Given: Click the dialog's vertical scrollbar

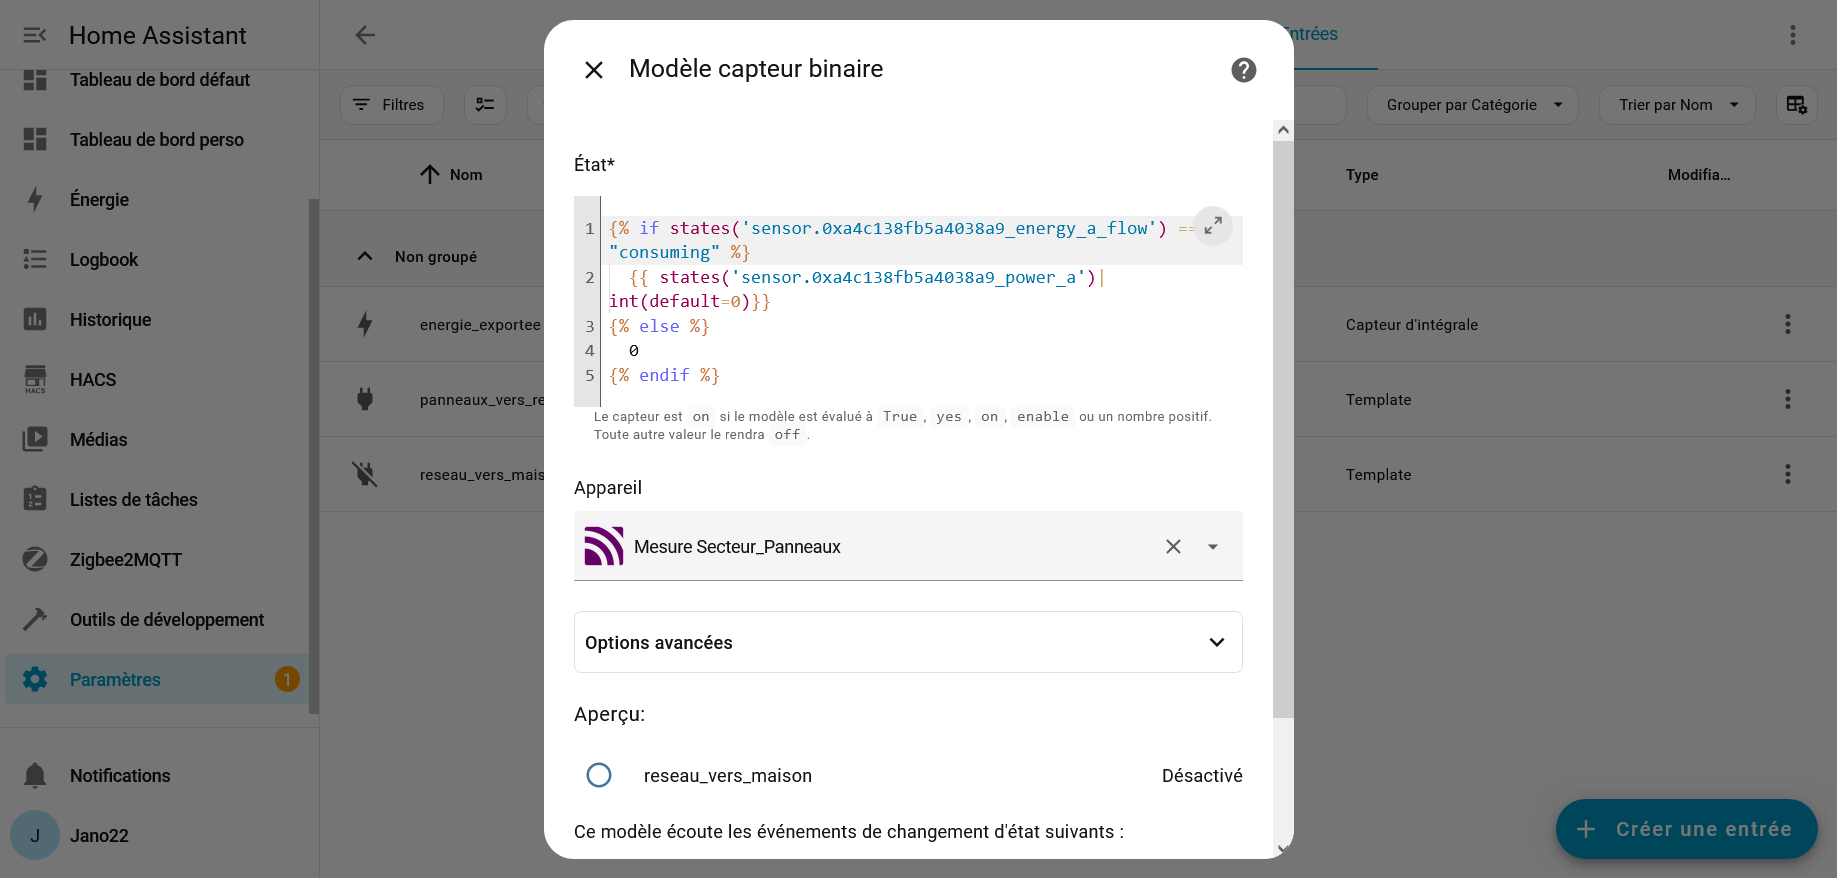Looking at the screenshot, I should tap(1283, 430).
